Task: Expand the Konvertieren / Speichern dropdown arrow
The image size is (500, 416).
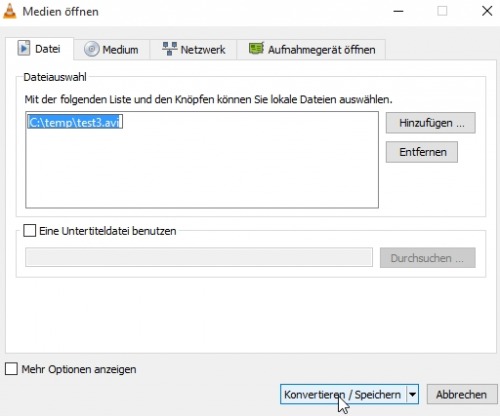Action: [x=412, y=395]
